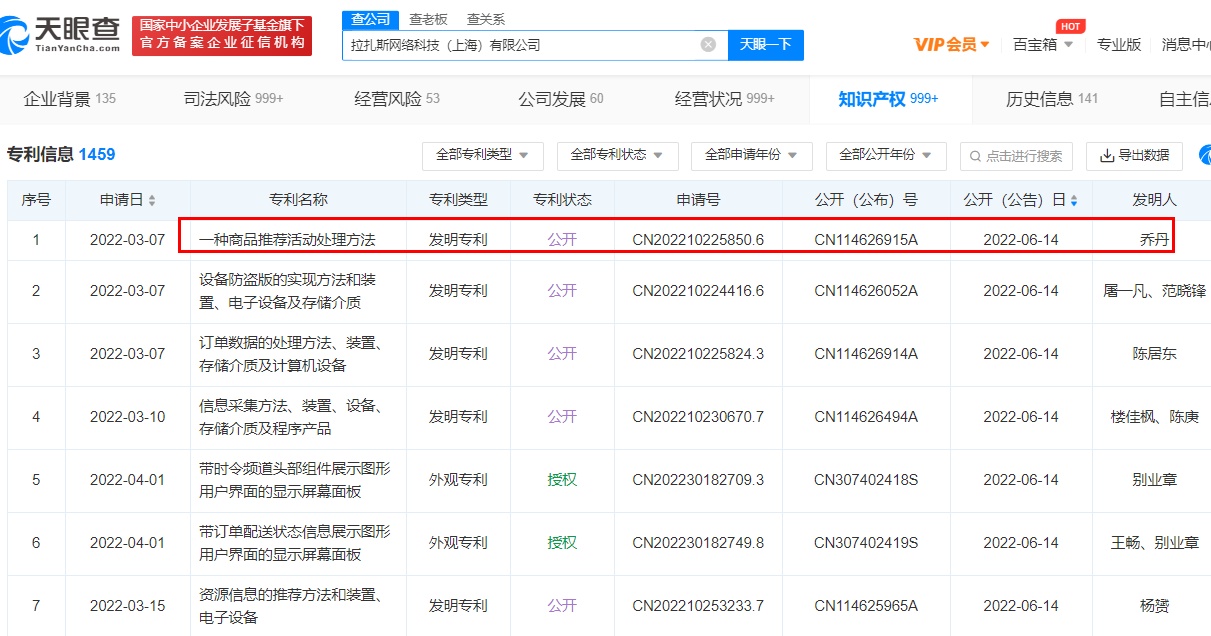The image size is (1211, 636).
Task: Open patent 带时令频道头部组件展示图形用户界面
Action: pos(295,480)
